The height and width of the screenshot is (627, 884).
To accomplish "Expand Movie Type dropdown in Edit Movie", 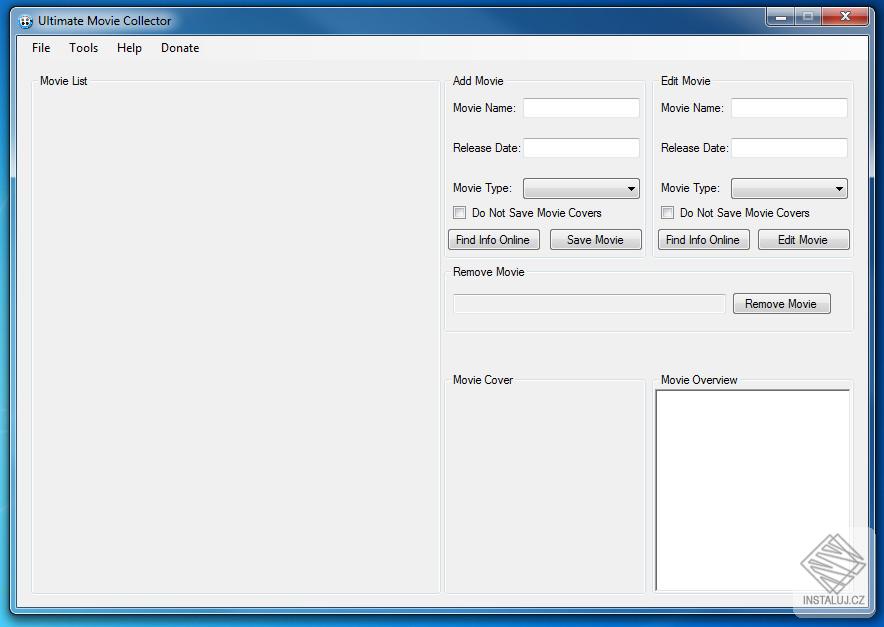I will pos(789,188).
